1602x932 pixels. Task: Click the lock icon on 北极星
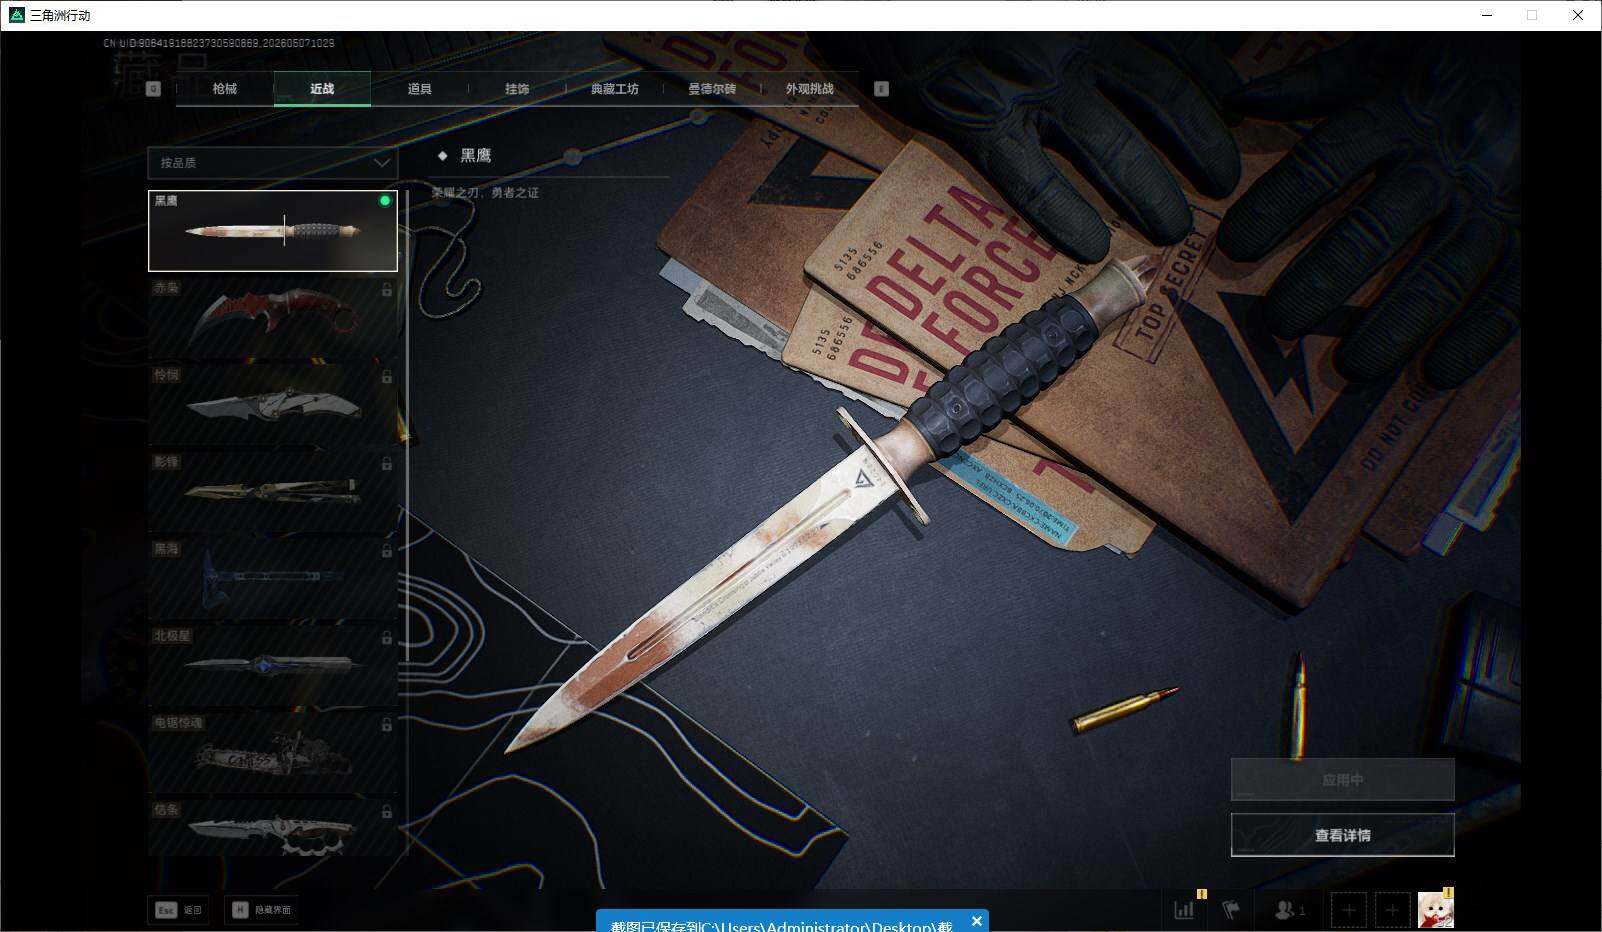(386, 638)
